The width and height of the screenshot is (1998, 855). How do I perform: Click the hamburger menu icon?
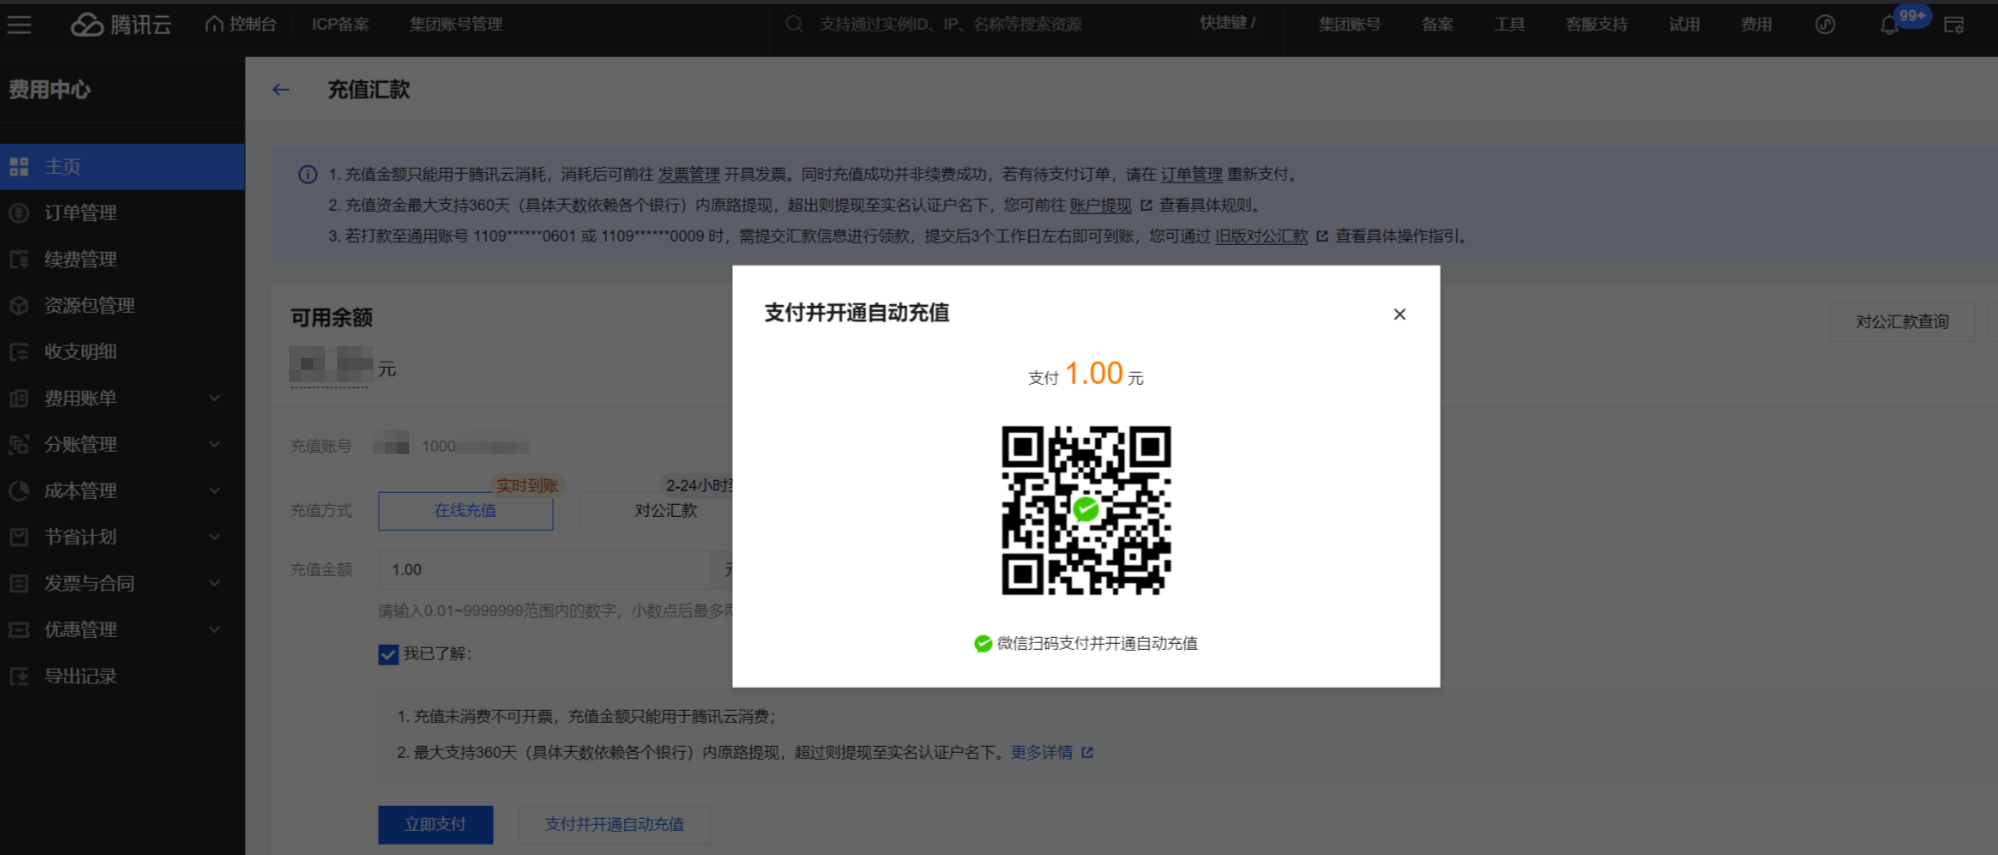pos(19,24)
